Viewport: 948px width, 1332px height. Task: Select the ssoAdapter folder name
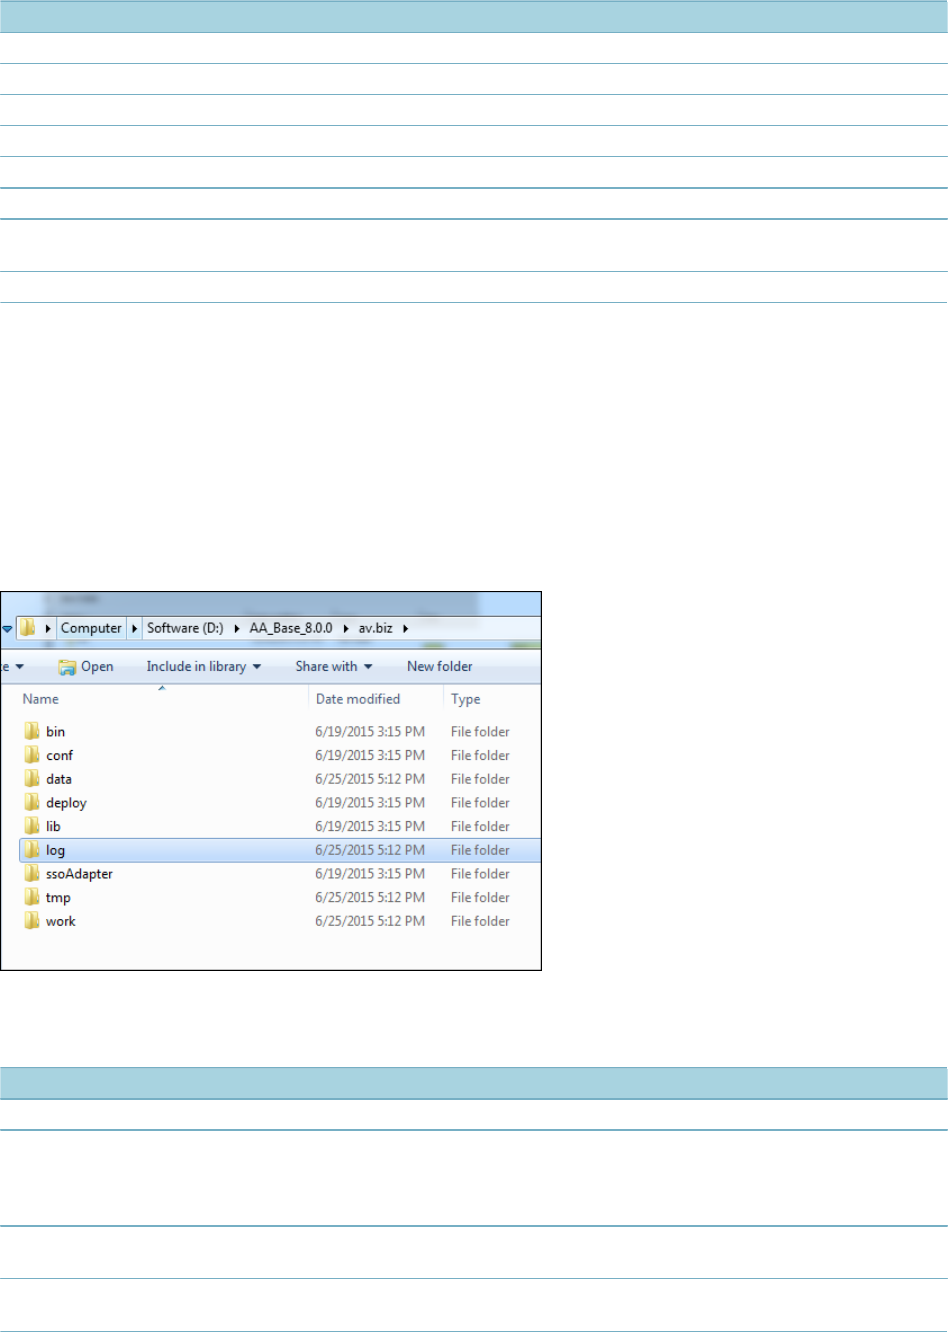point(79,874)
